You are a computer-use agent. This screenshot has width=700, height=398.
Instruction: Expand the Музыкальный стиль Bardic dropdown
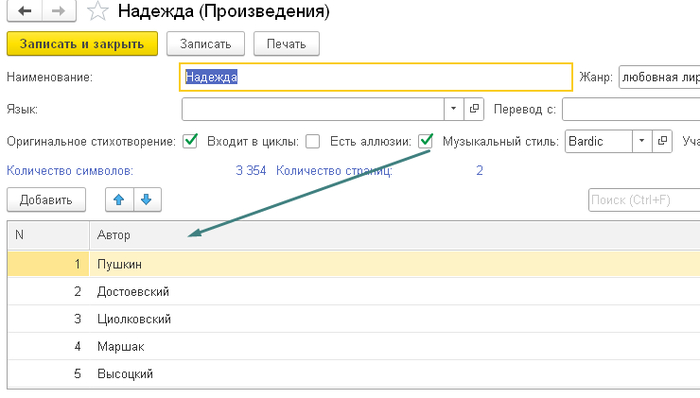pyautogui.click(x=642, y=141)
